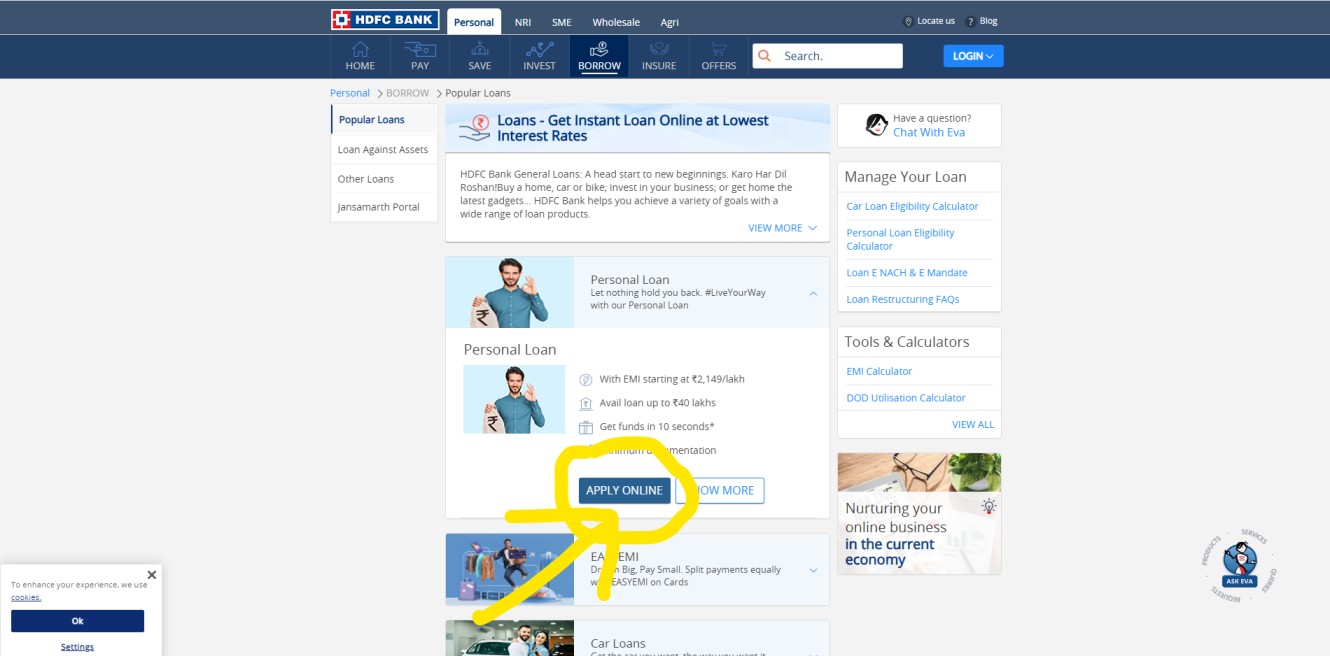
Task: Click Chat With Eva link
Action: 929,132
